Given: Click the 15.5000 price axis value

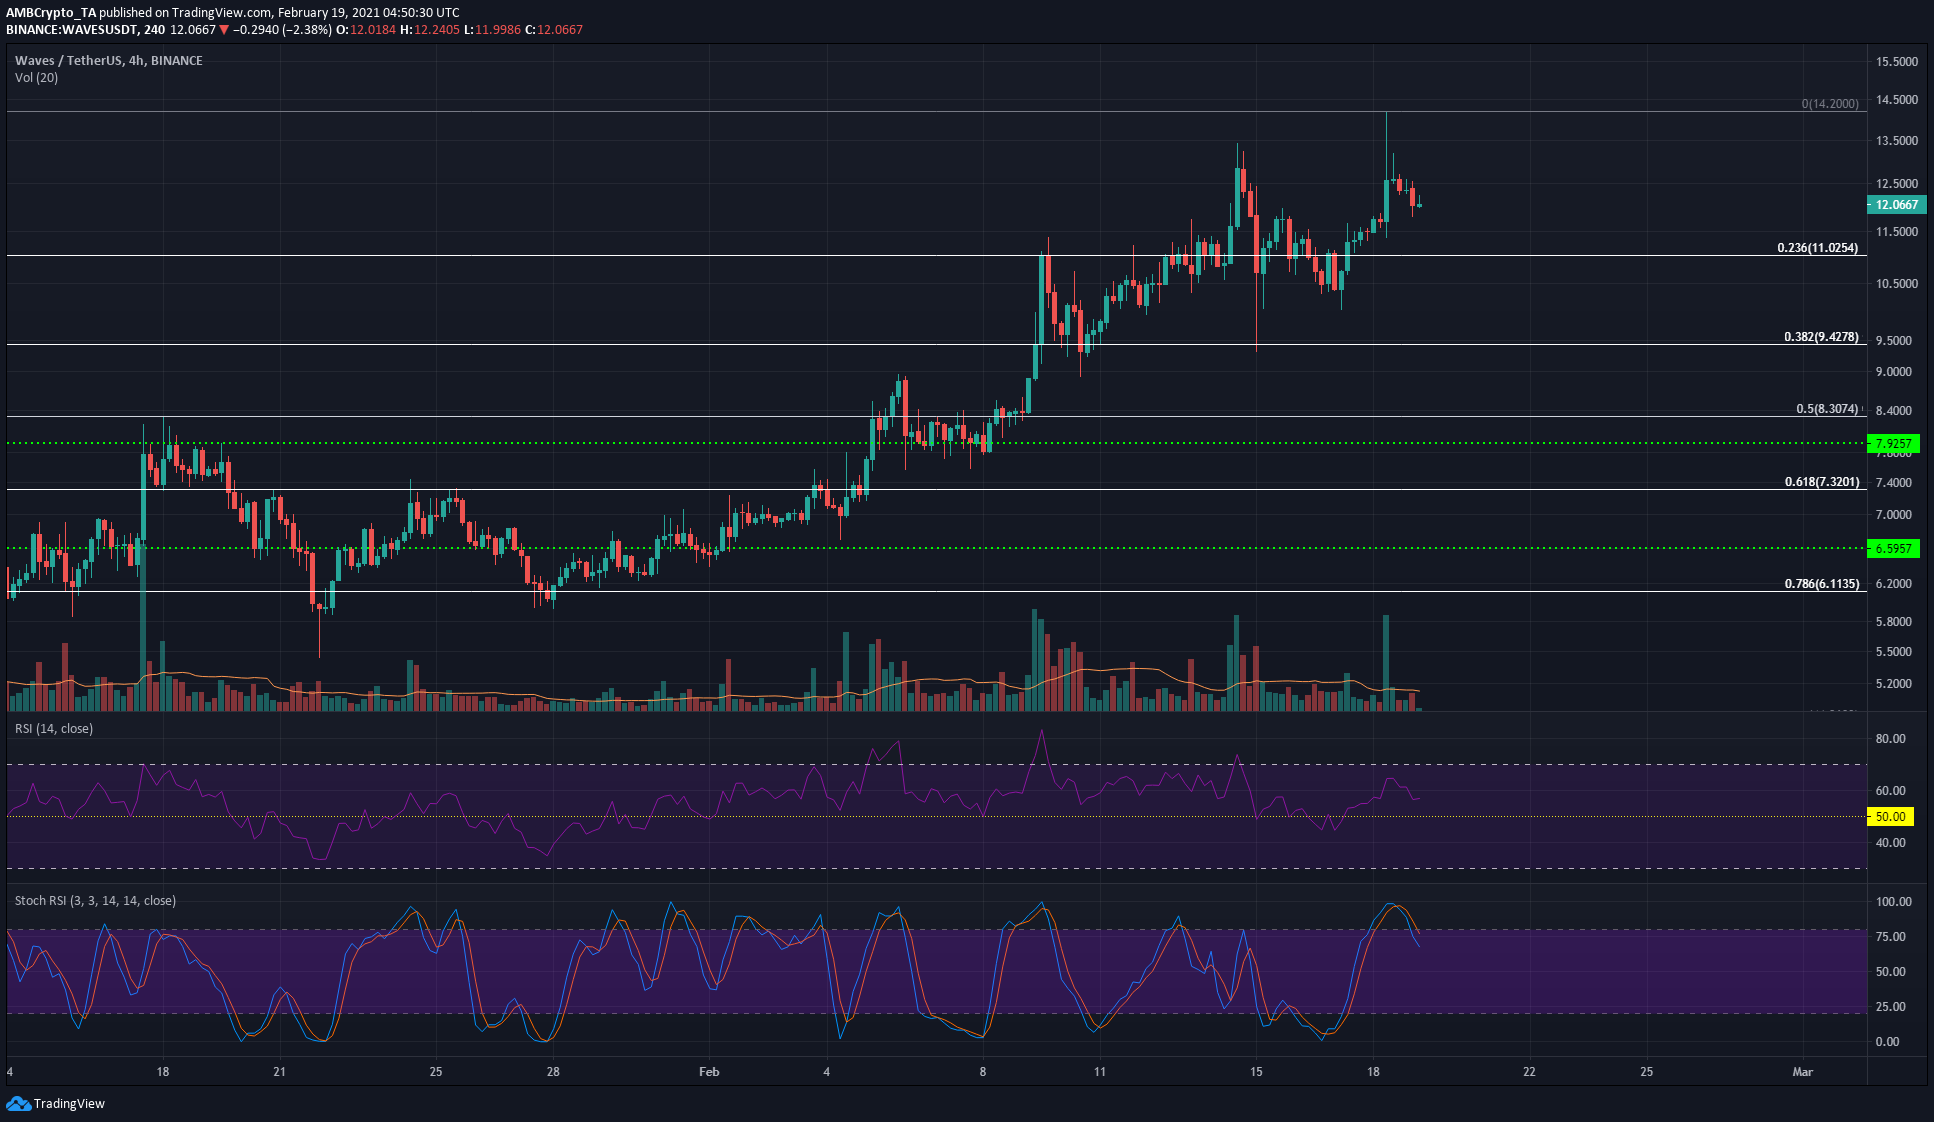Looking at the screenshot, I should (1897, 62).
